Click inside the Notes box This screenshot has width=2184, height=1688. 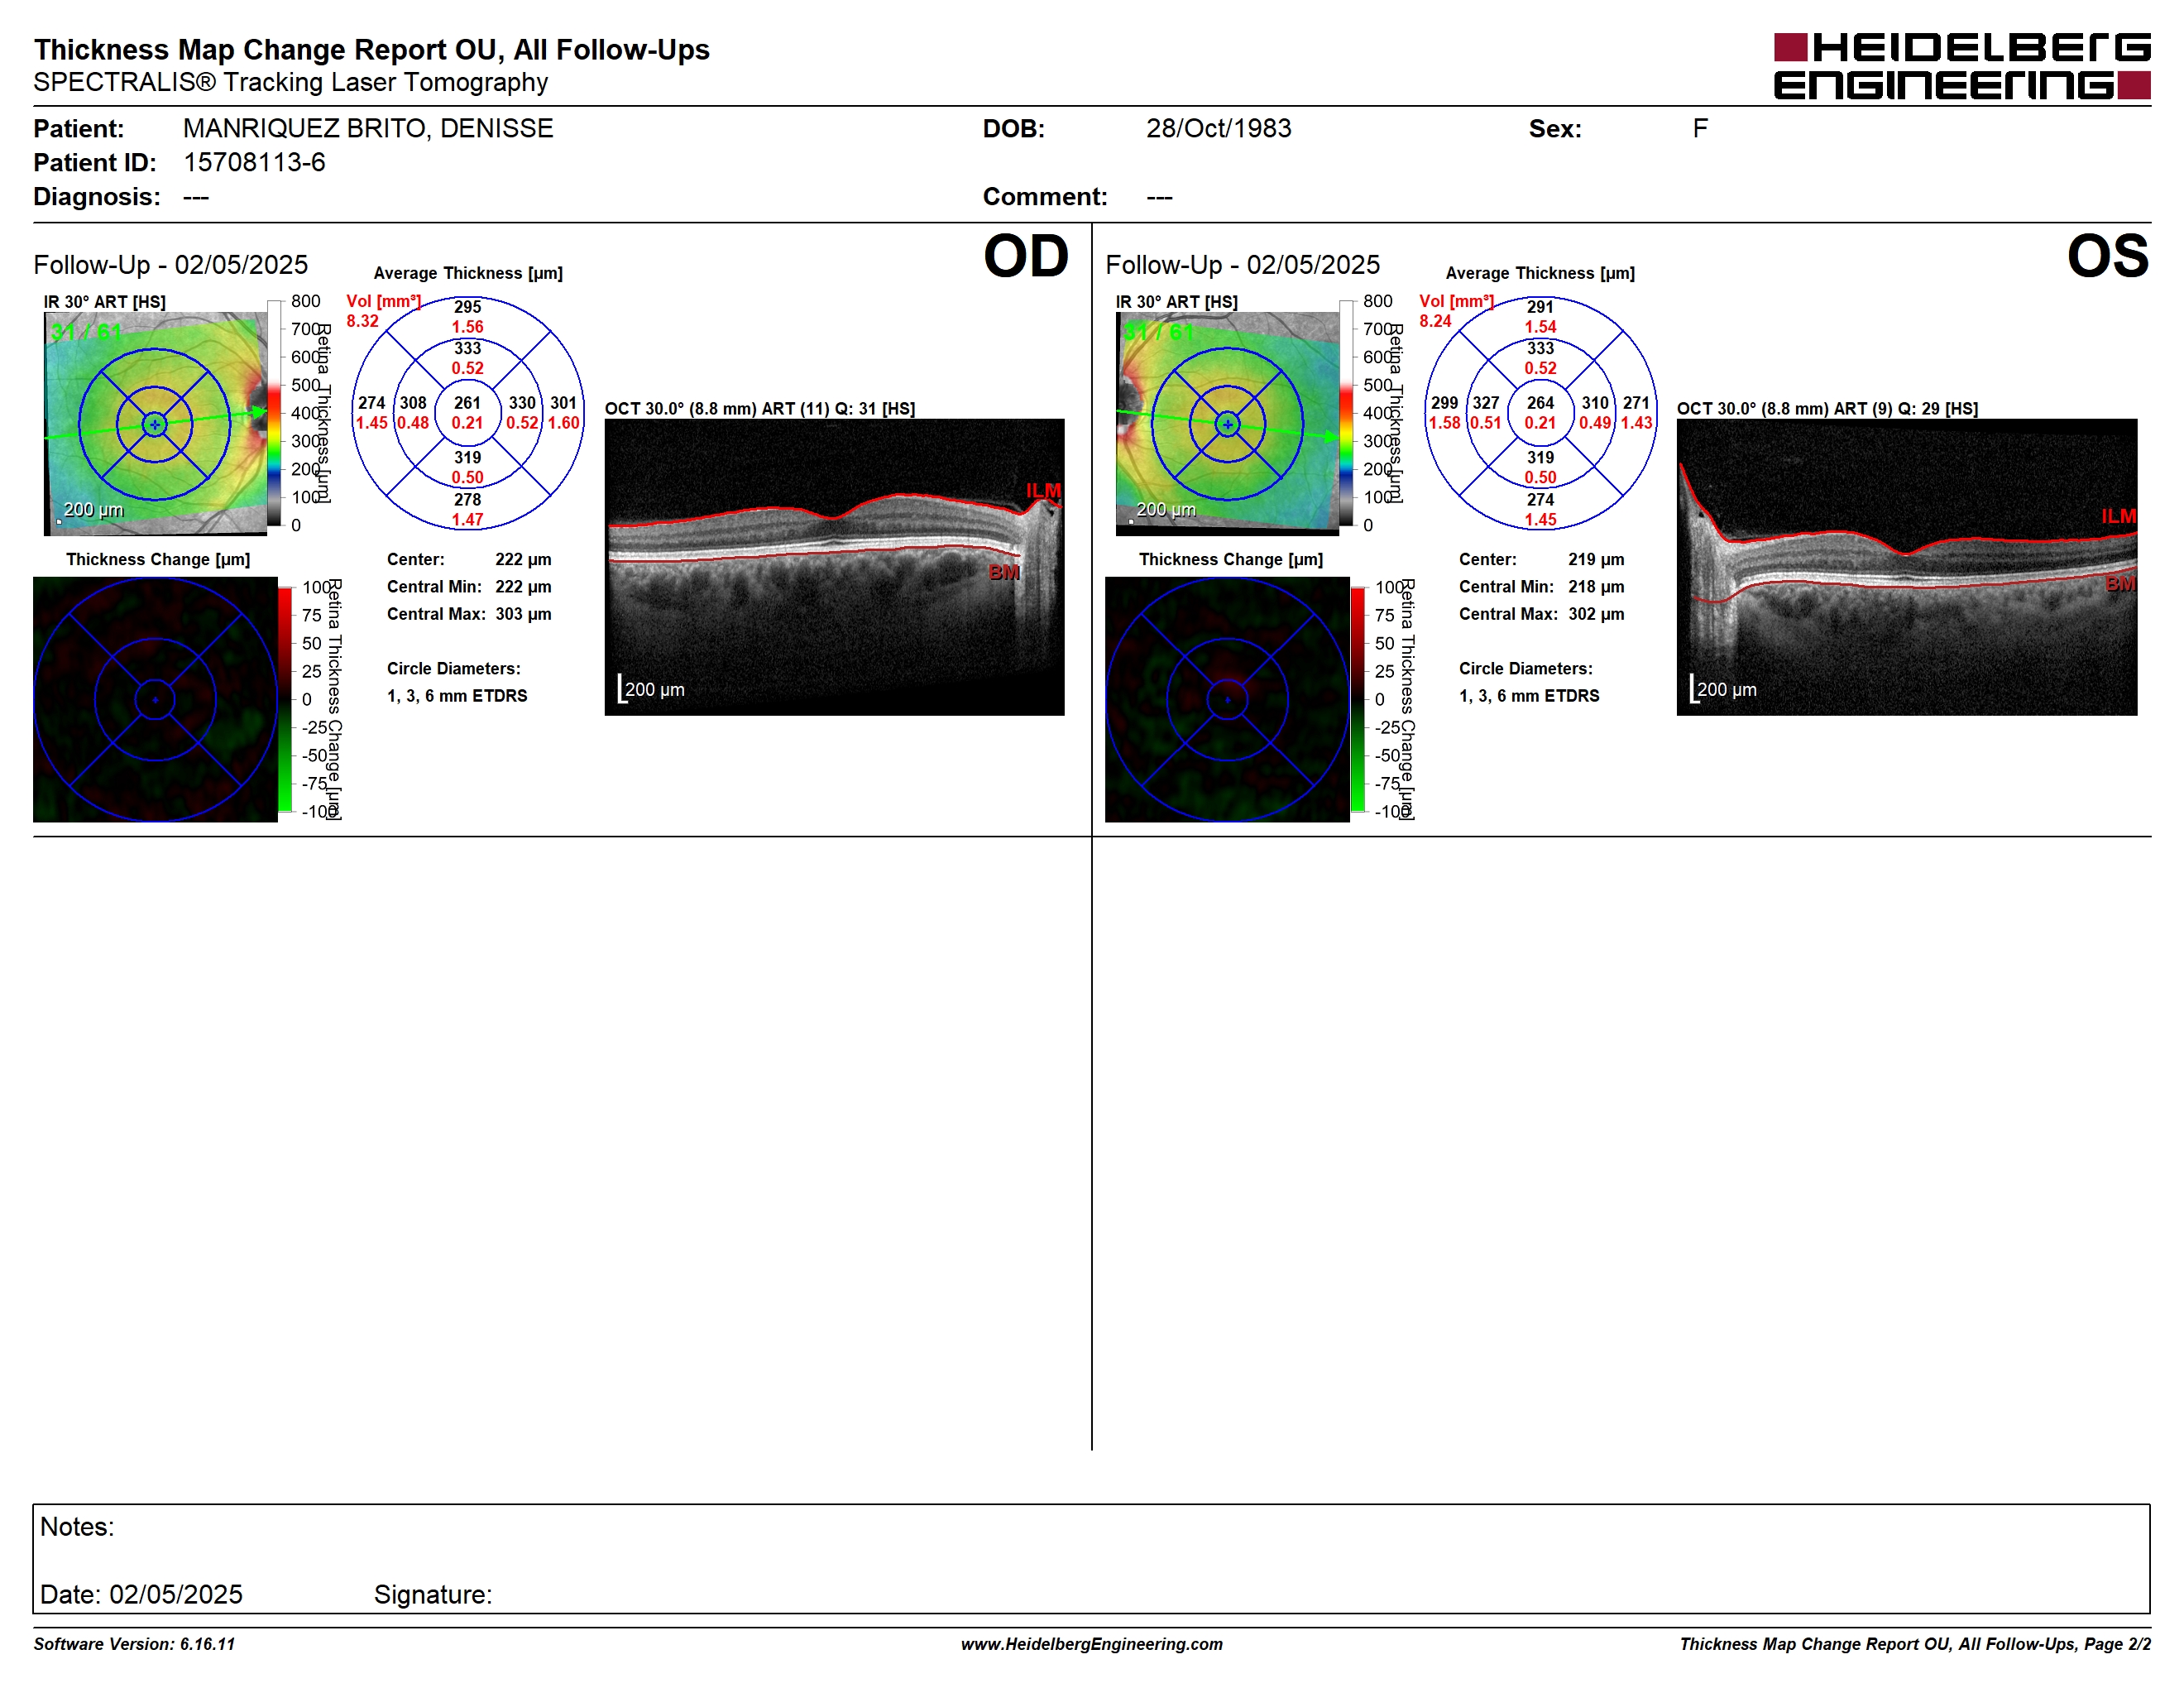pos(1091,1558)
